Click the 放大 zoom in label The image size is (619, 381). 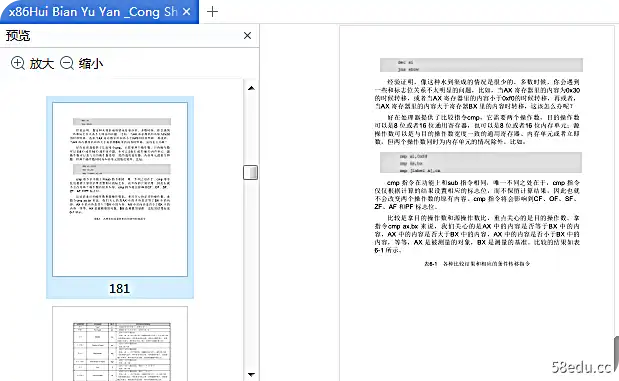click(42, 63)
